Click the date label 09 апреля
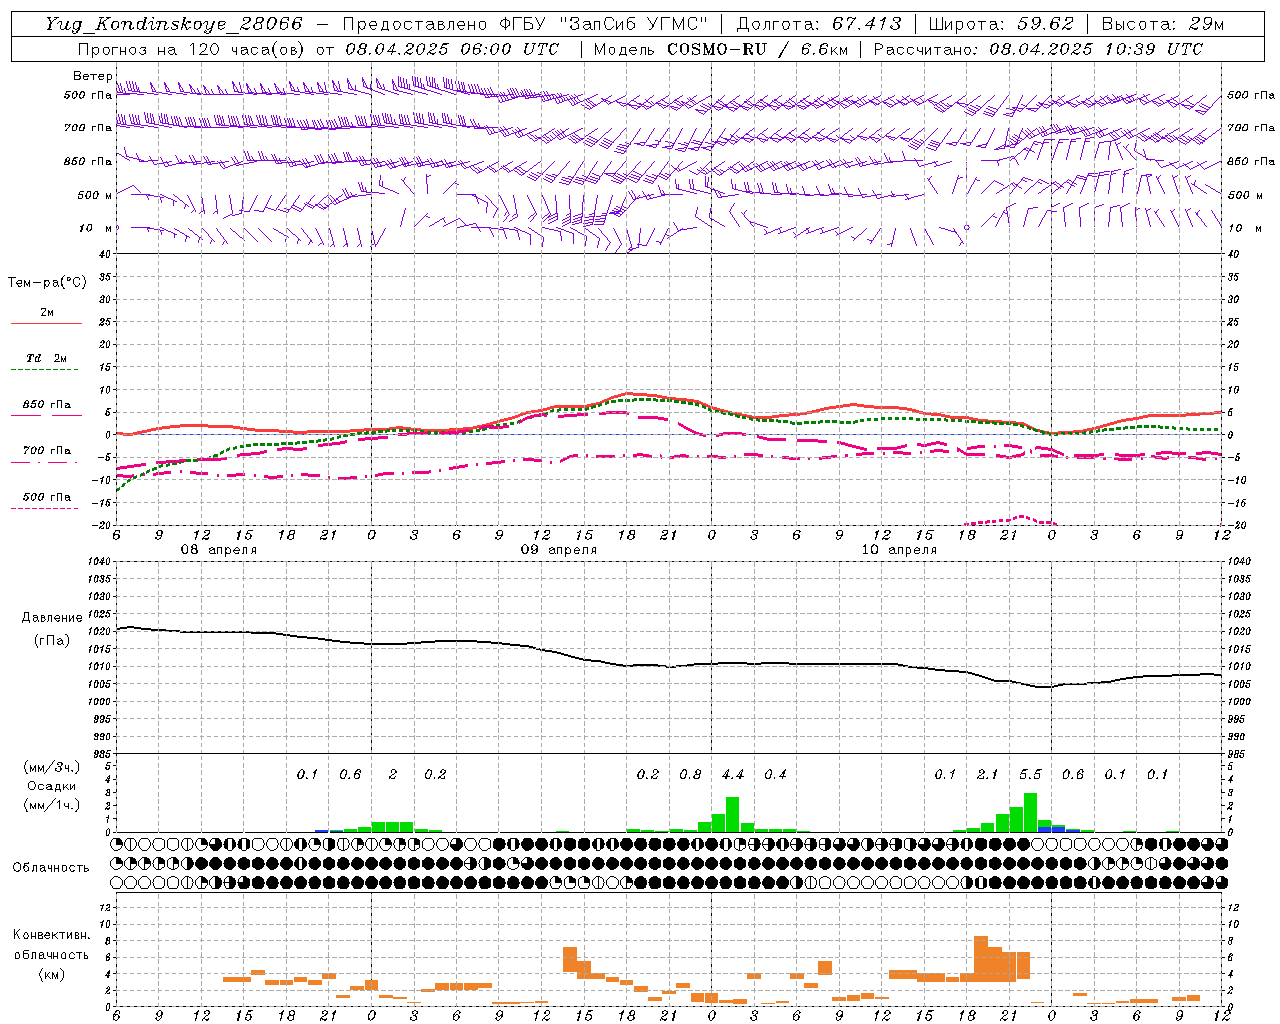 point(558,550)
